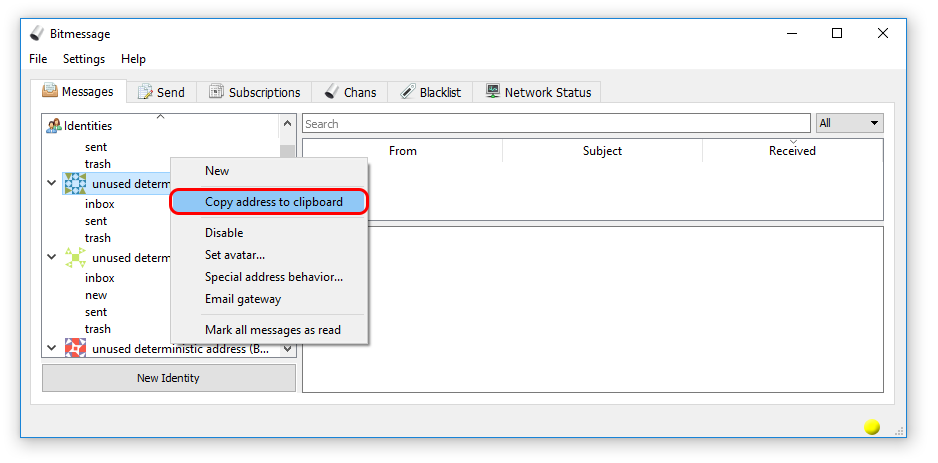Select inbox under the blue-green avatar address

(x=100, y=204)
